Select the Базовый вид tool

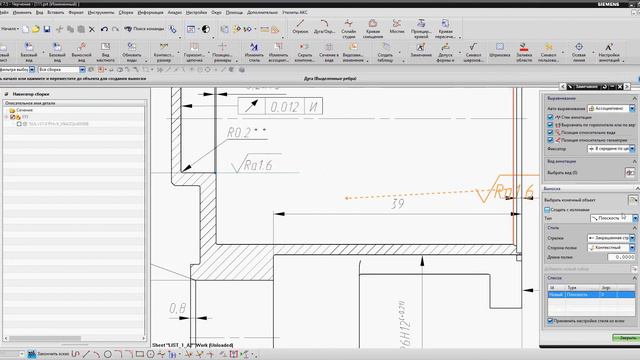(29, 52)
